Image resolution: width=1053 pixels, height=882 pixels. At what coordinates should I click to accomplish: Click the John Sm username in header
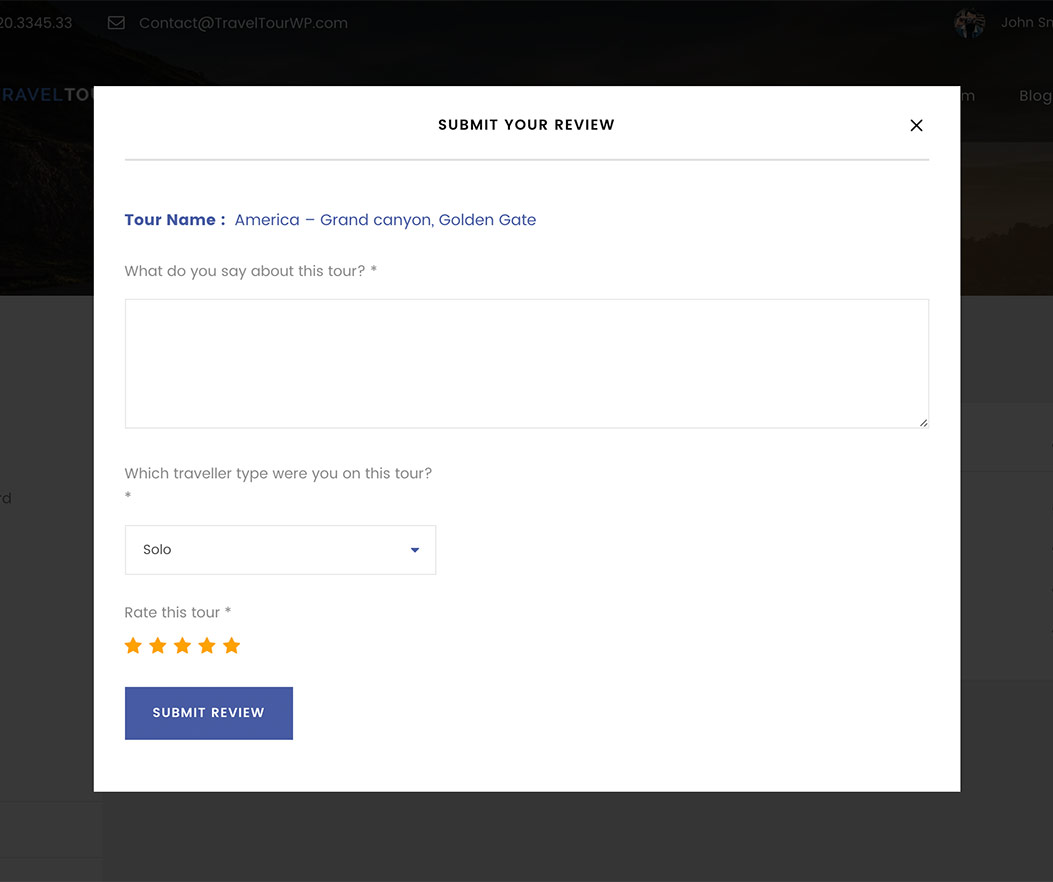click(x=1025, y=23)
